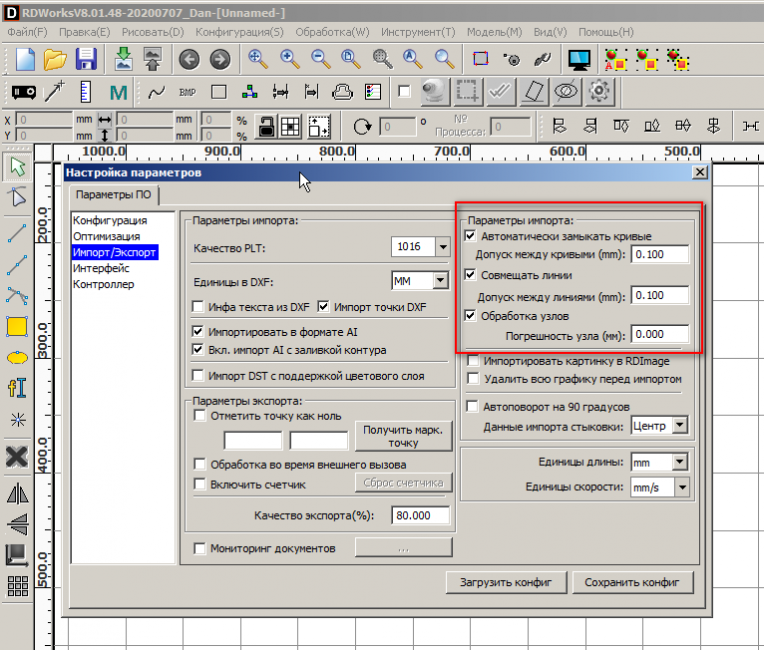Open the 'Качество PLT' dropdown

click(442, 247)
